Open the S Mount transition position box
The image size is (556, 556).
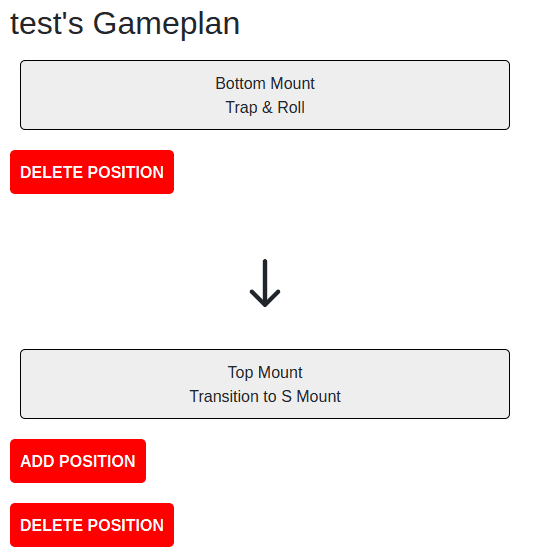click(265, 384)
